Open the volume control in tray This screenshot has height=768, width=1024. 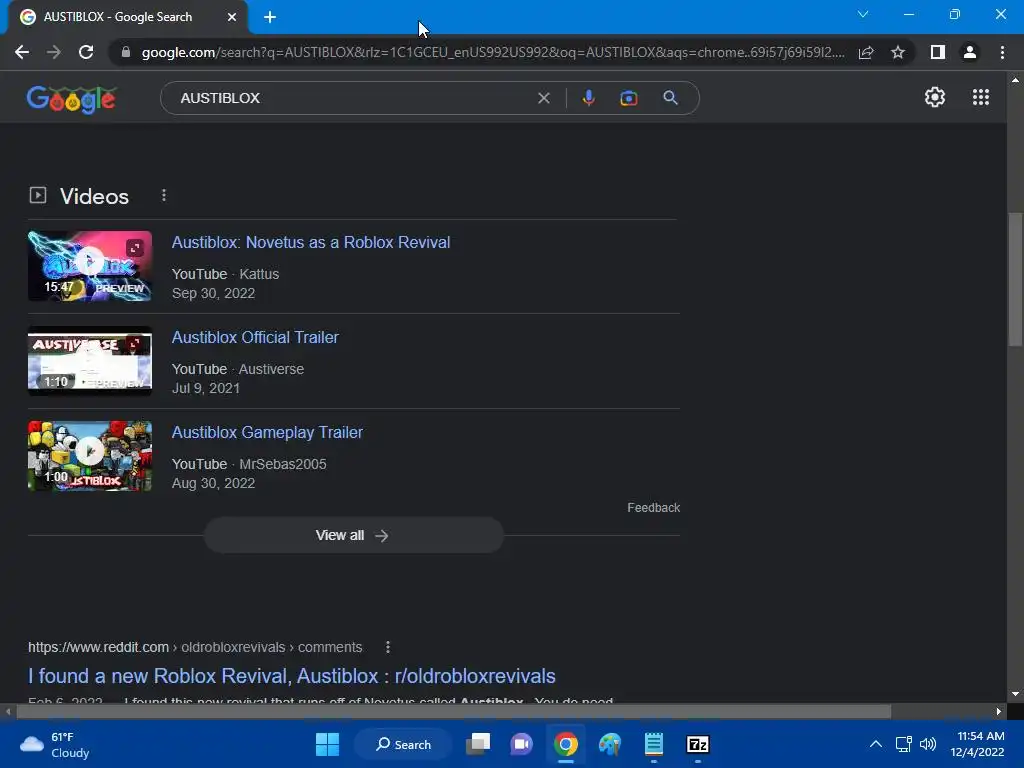point(927,744)
